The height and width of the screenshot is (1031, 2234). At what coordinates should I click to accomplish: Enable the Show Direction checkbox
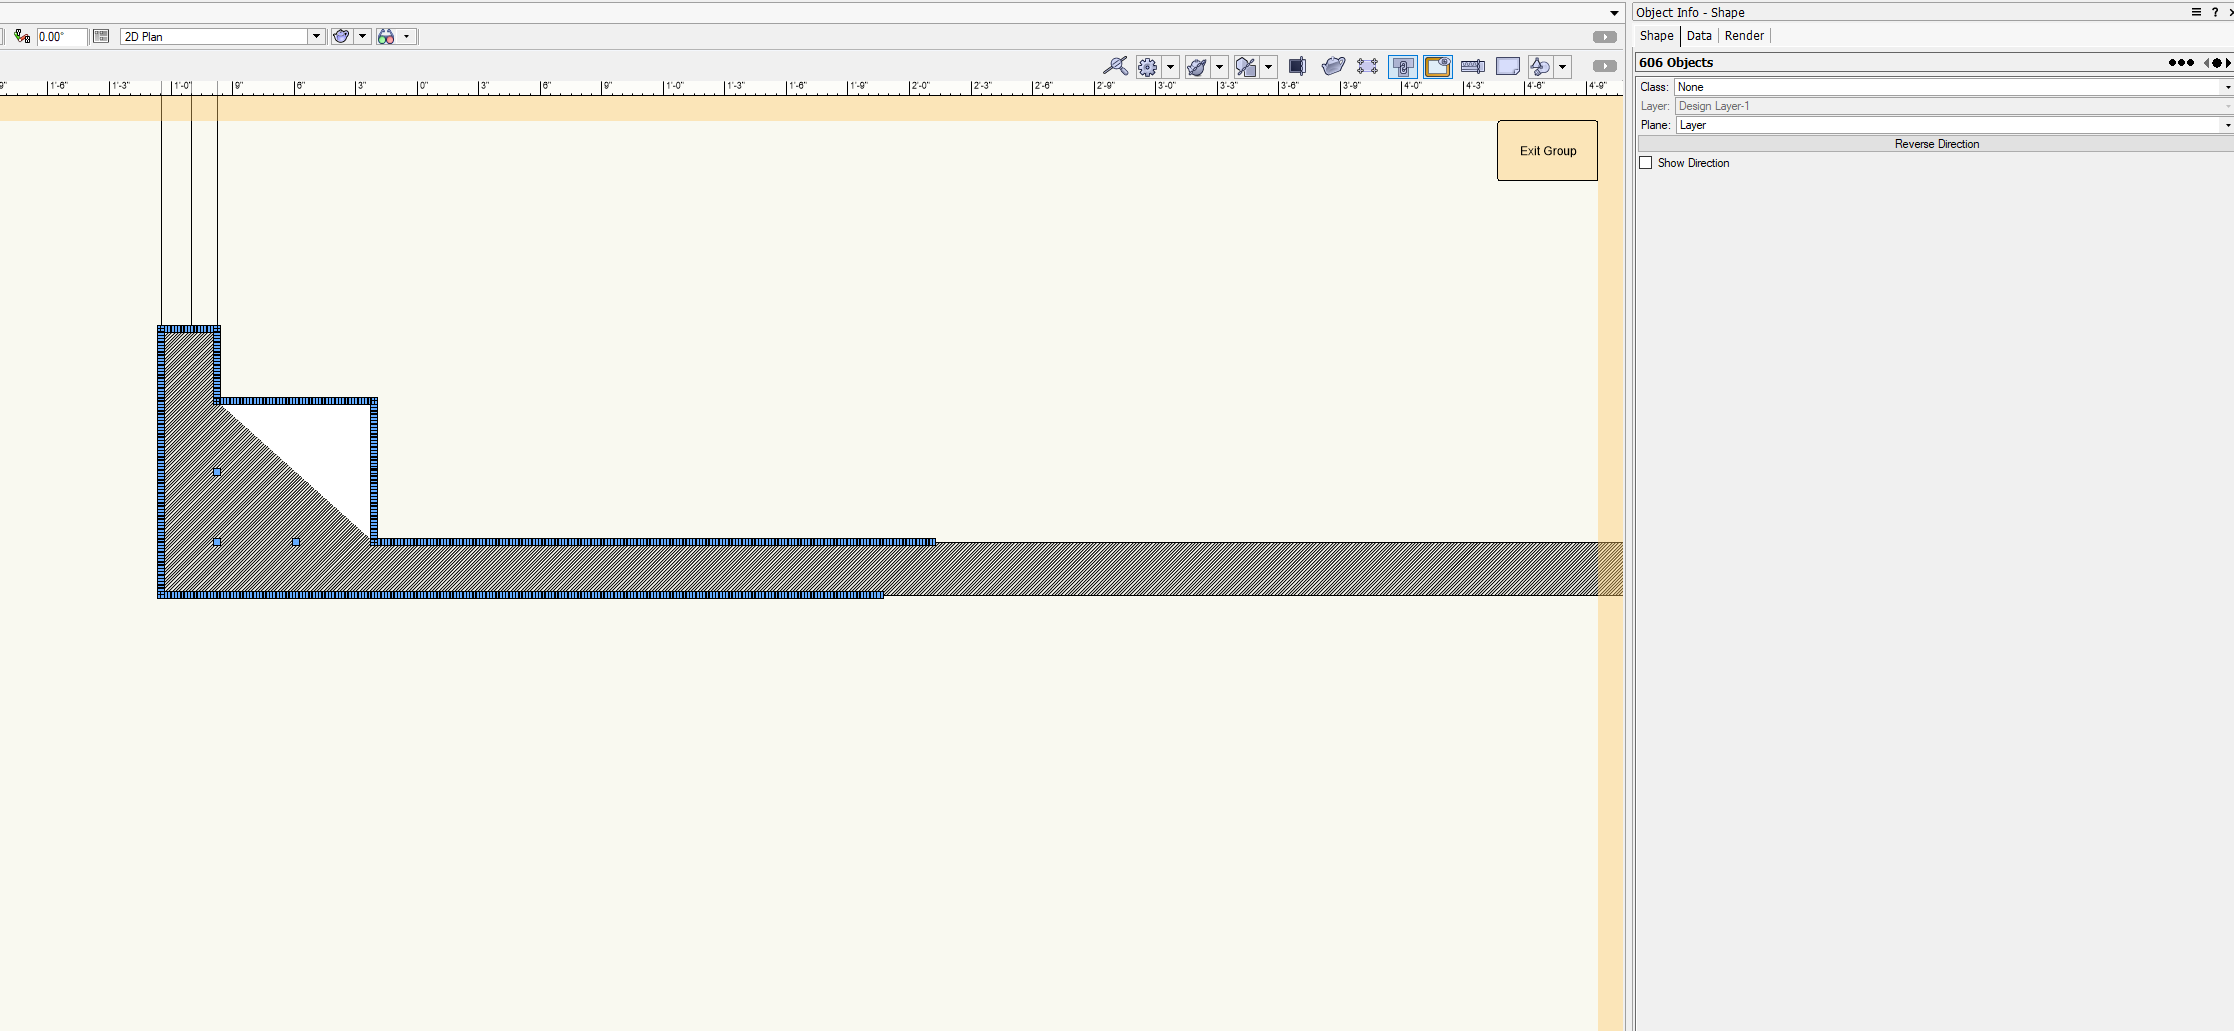pyautogui.click(x=1646, y=162)
